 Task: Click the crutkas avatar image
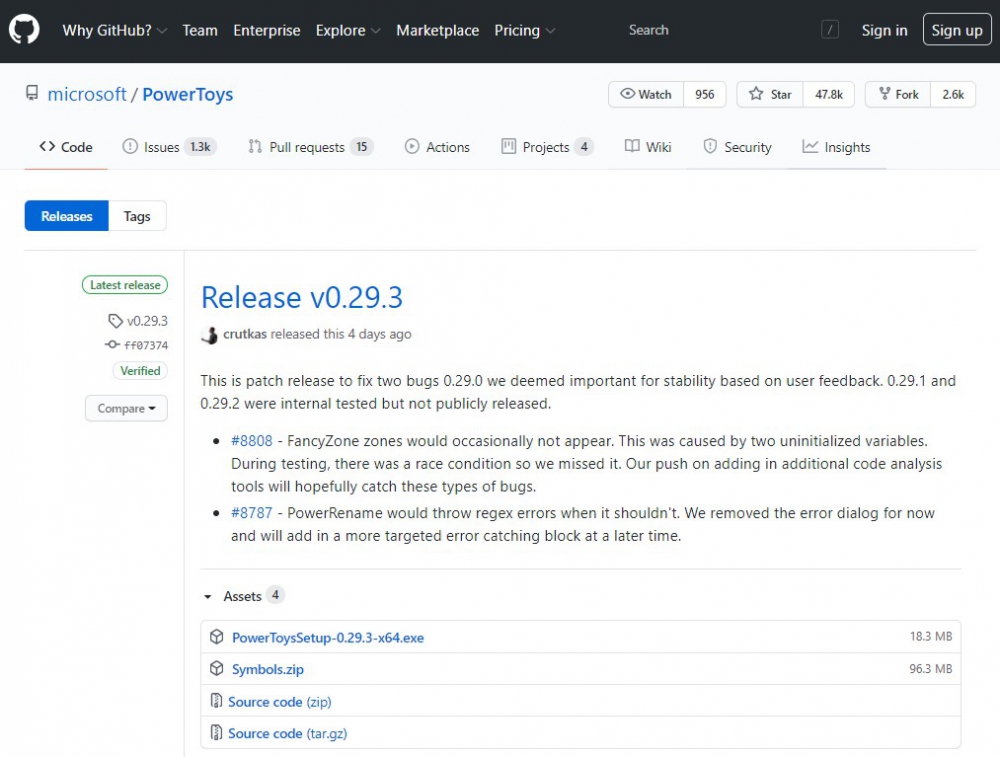(209, 335)
